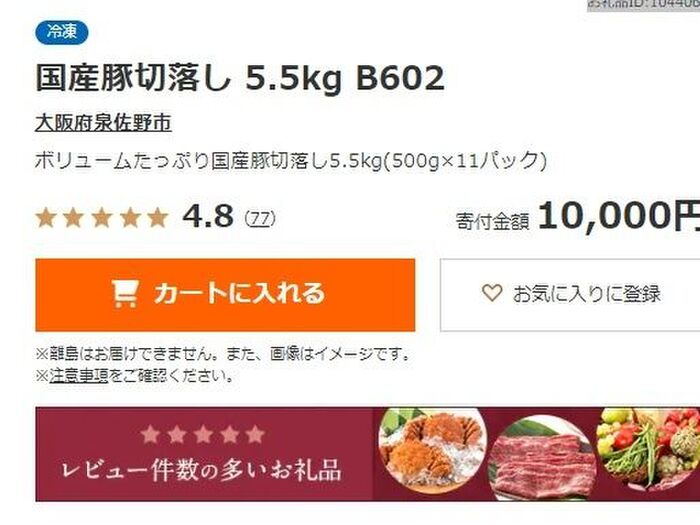The image size is (700, 525).
Task: Click the 冷凍 frozen badge
Action: 62,32
